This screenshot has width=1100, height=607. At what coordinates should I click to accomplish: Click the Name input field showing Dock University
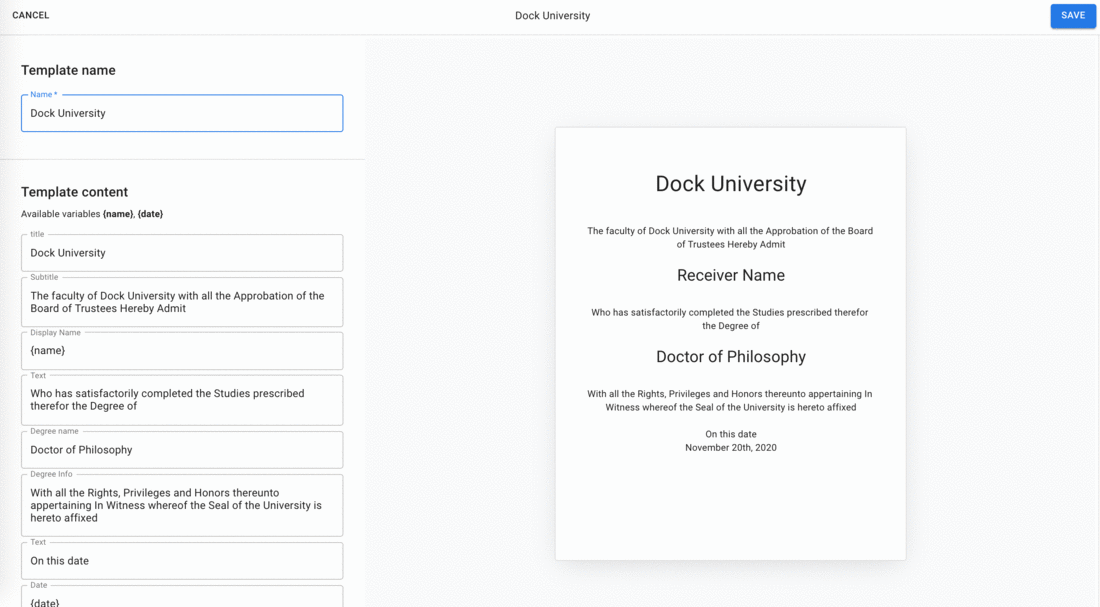[181, 113]
